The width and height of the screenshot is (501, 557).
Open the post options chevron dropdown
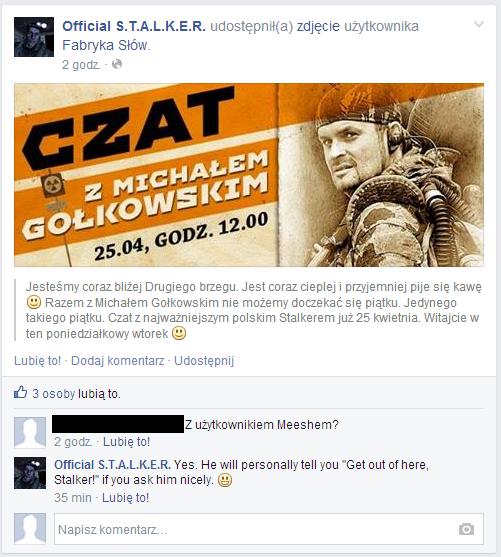[x=479, y=25]
